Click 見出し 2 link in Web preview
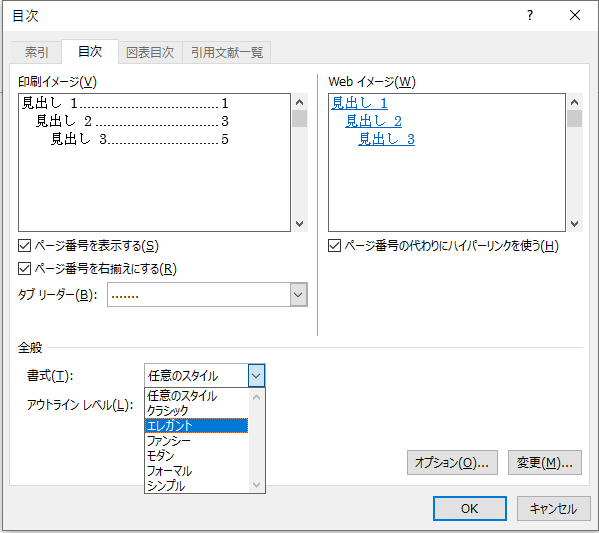Screen dimensions: 599x533 [x=374, y=121]
